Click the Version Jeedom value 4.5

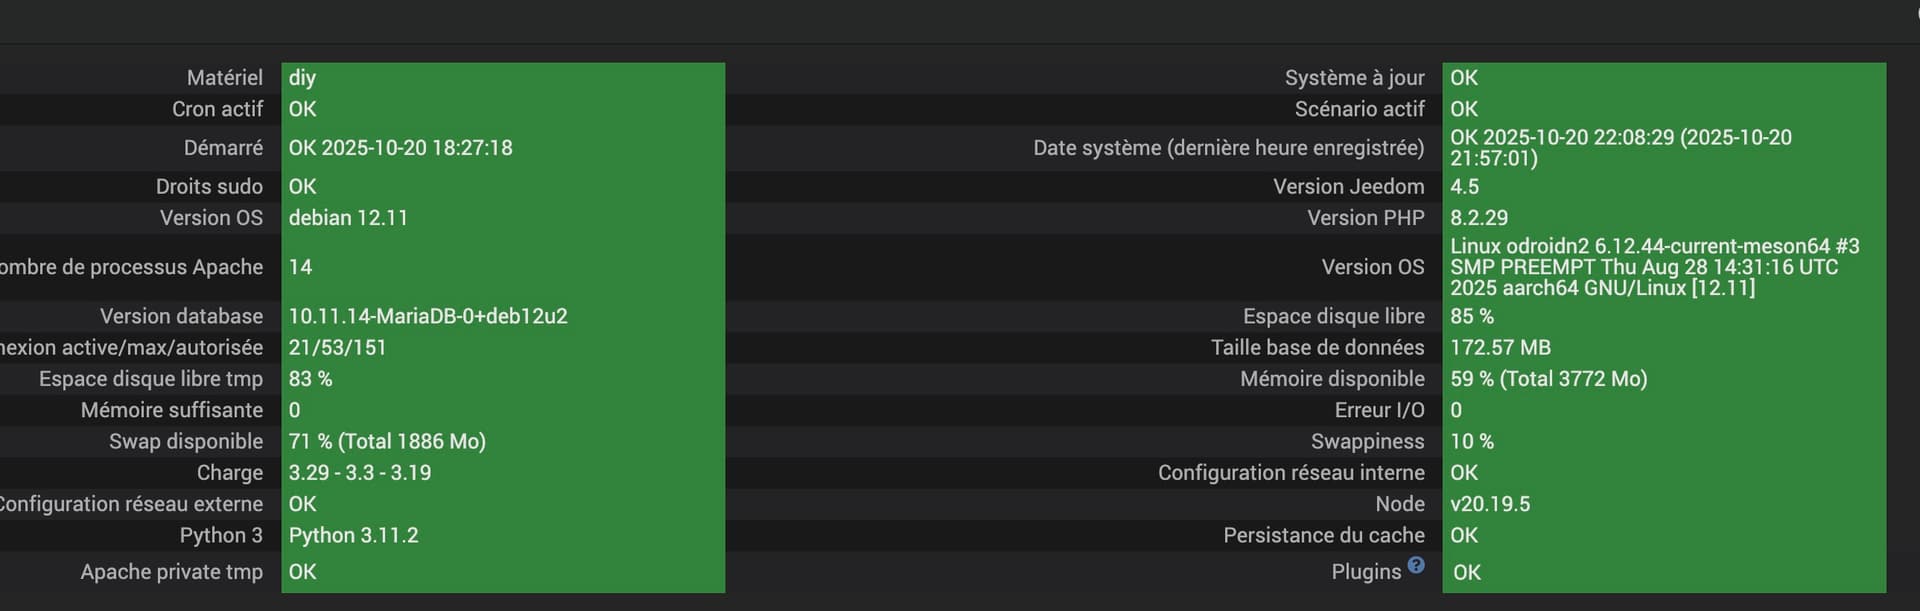tap(1464, 187)
